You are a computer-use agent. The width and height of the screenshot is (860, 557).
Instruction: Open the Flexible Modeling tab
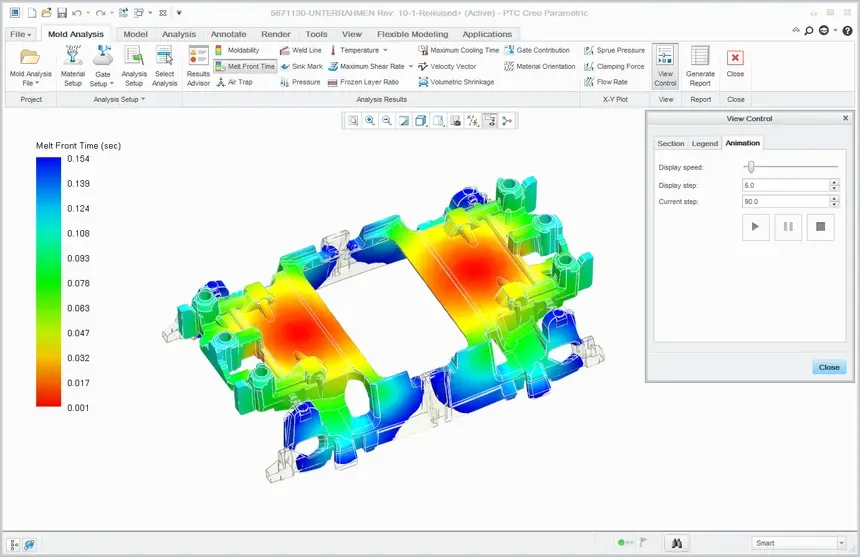412,34
